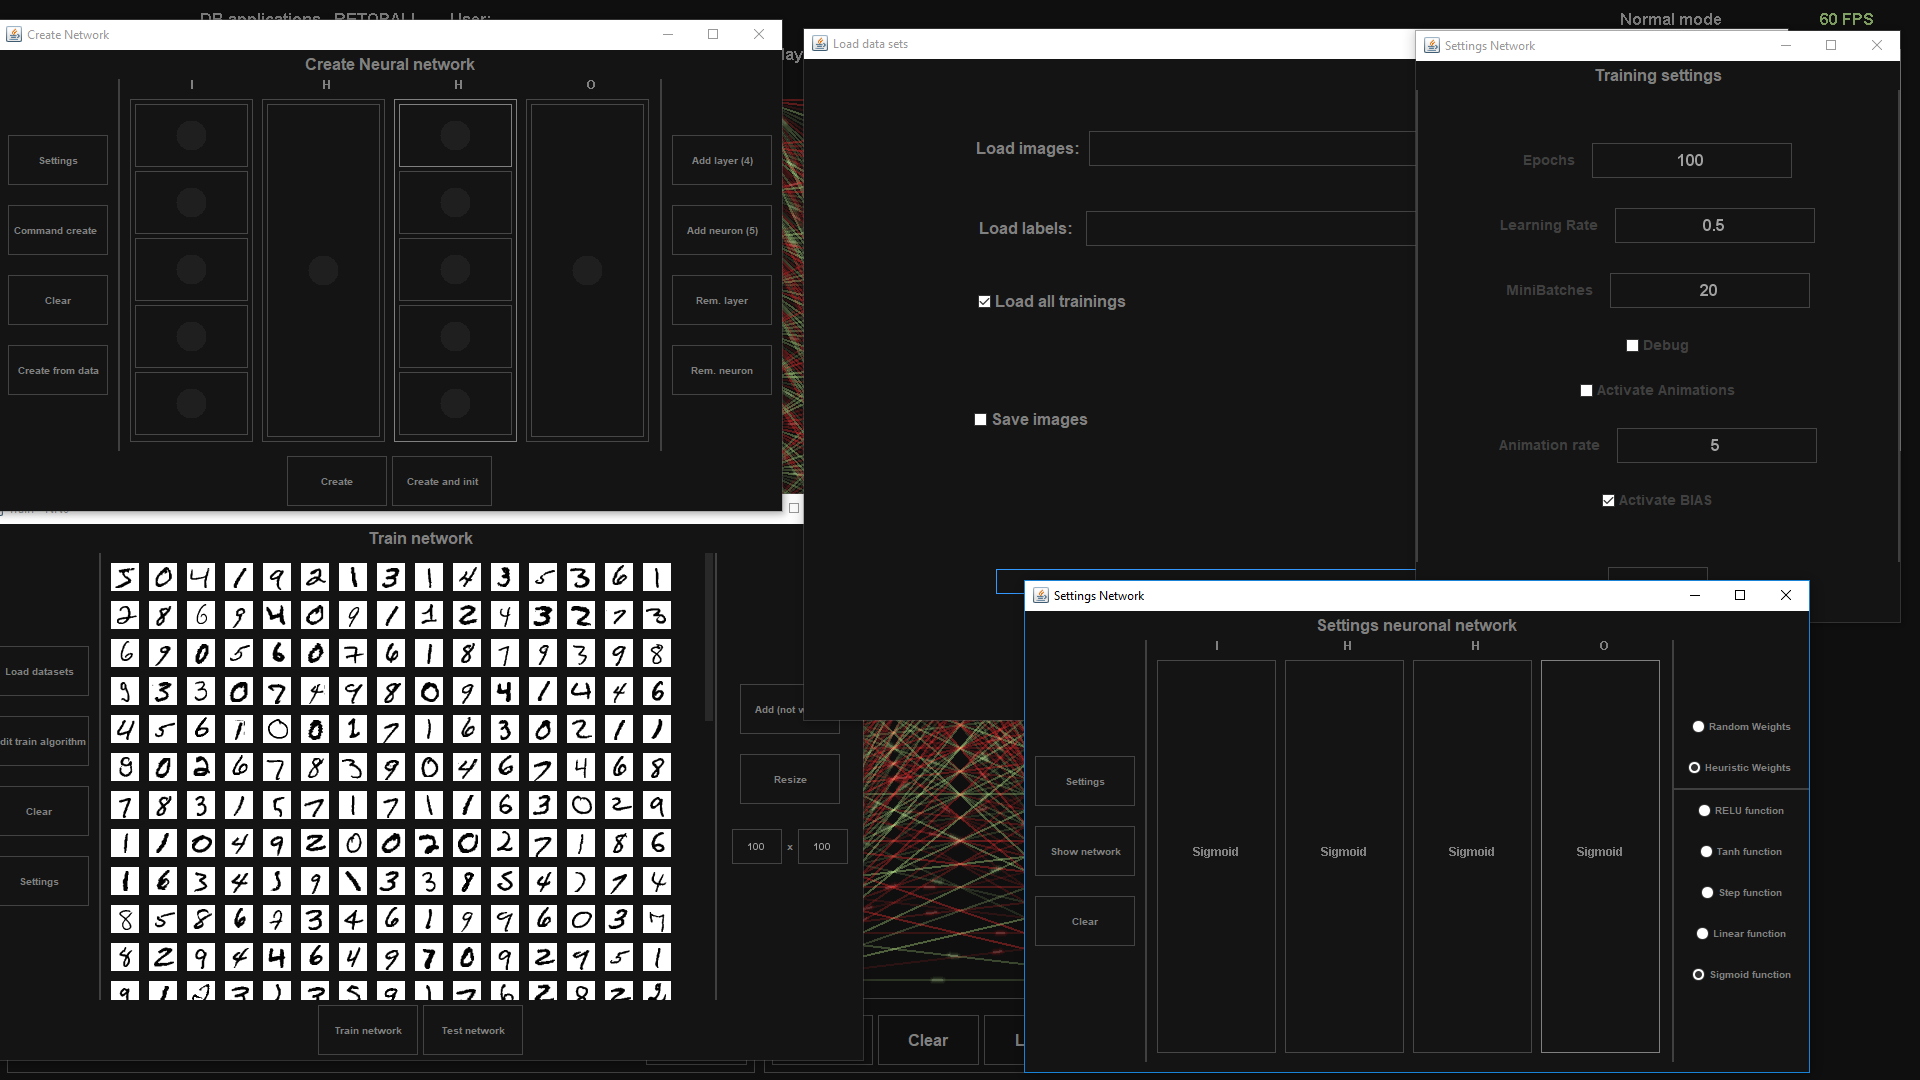Click the Java icon in the Create Network titlebar

[x=14, y=34]
